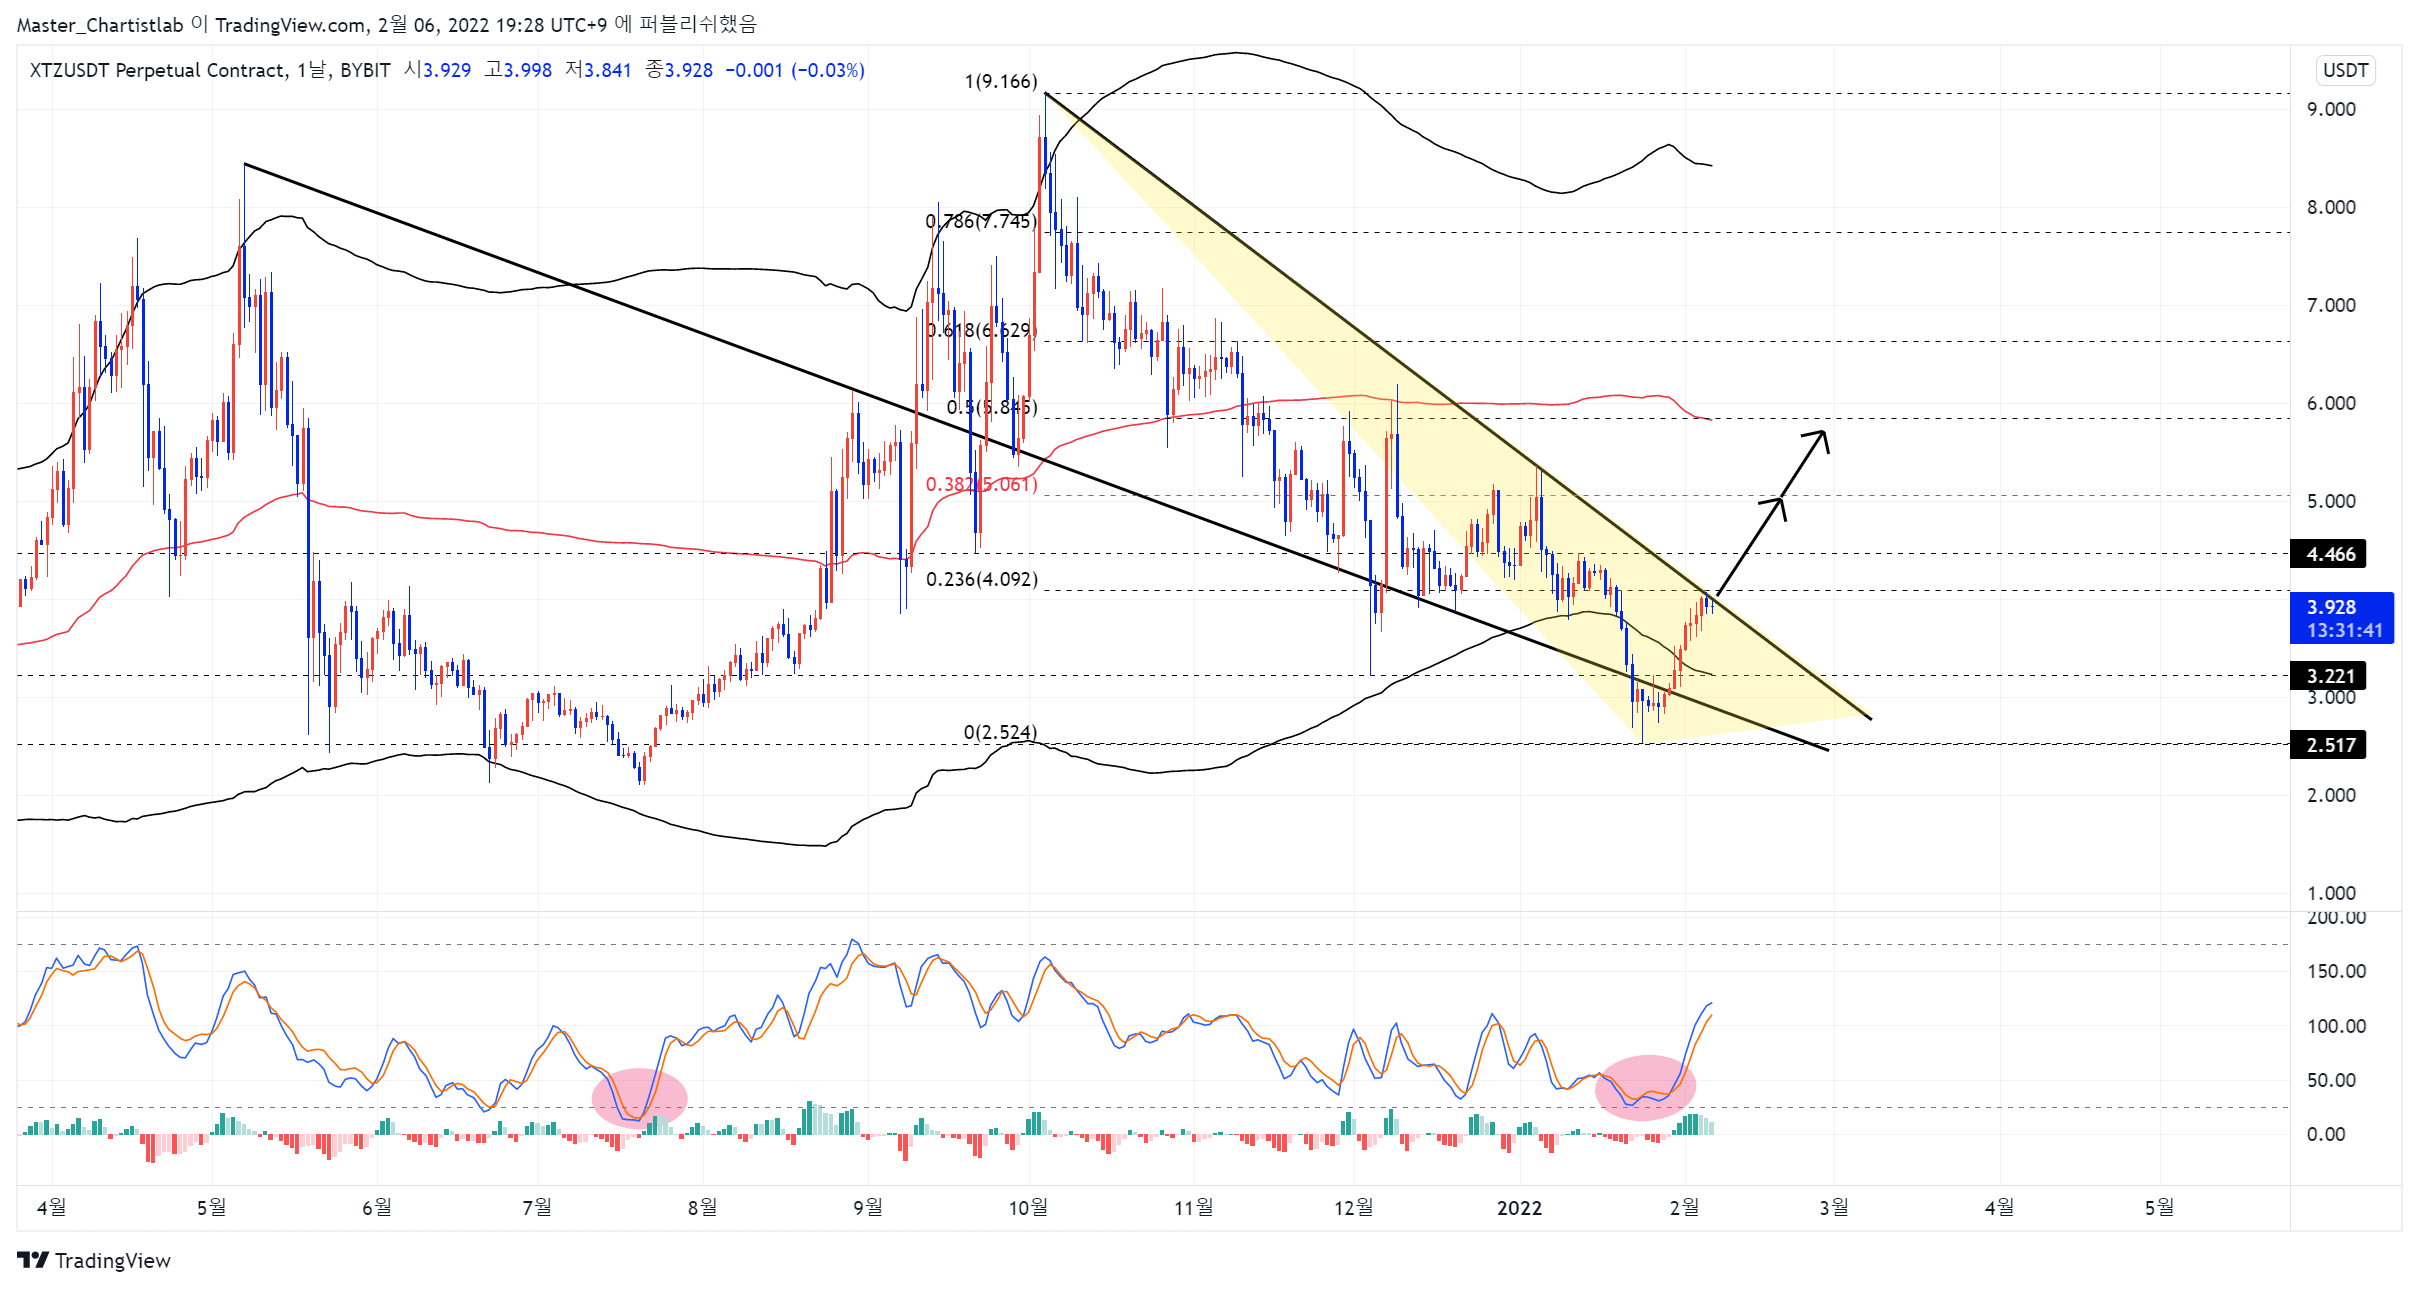
Task: Click the 4.466 price level label
Action: (x=2329, y=554)
